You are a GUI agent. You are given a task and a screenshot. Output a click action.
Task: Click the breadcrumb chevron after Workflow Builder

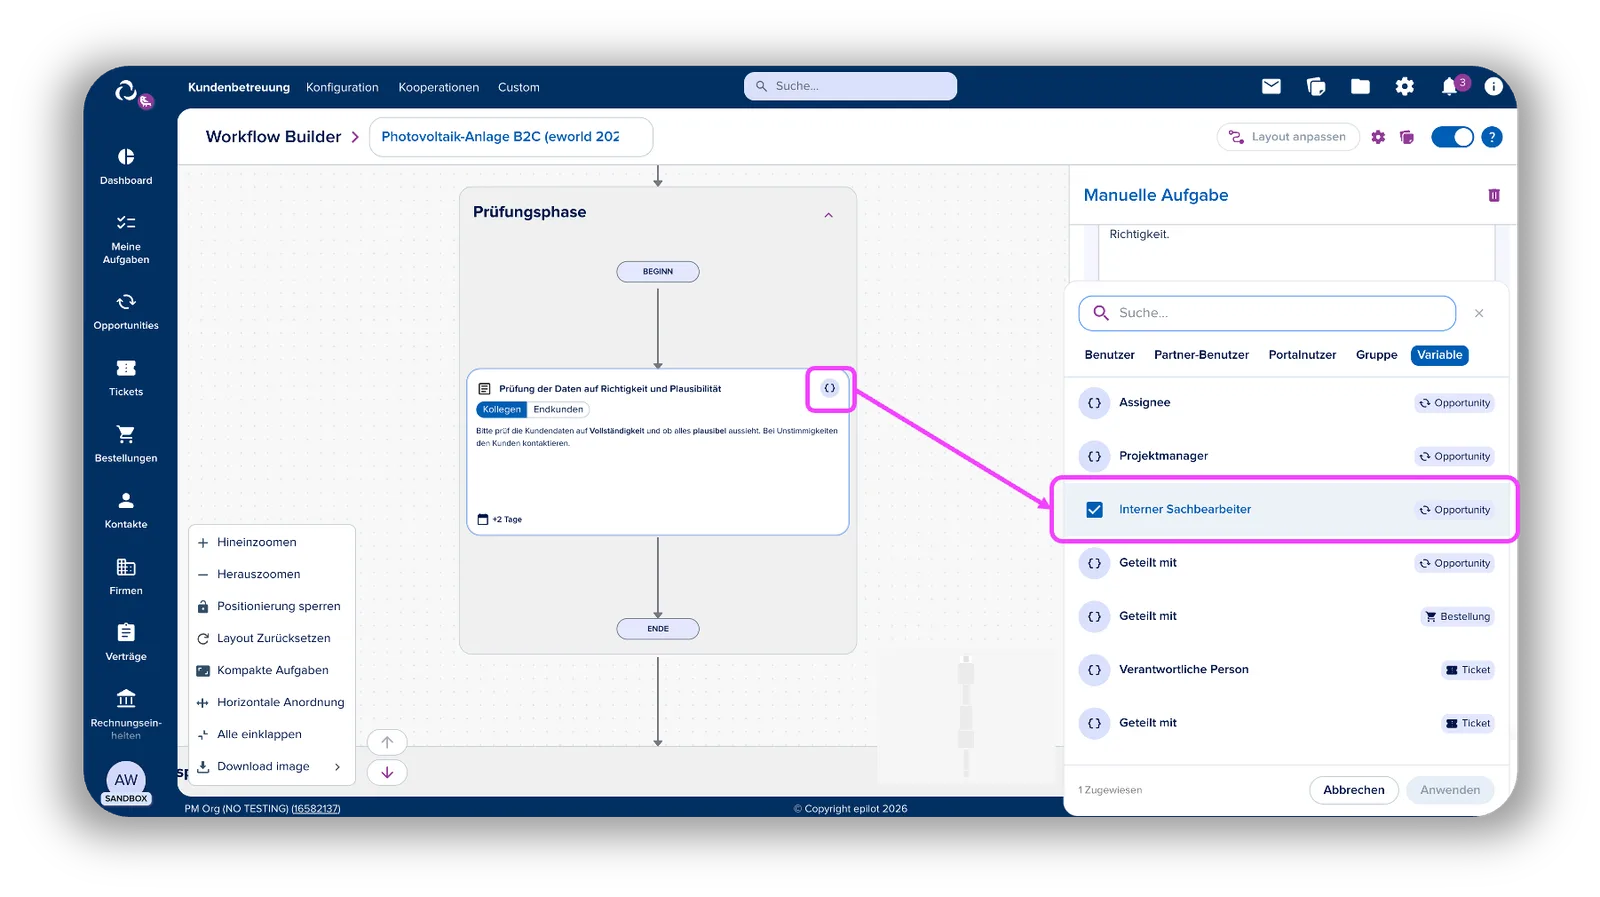coord(355,137)
